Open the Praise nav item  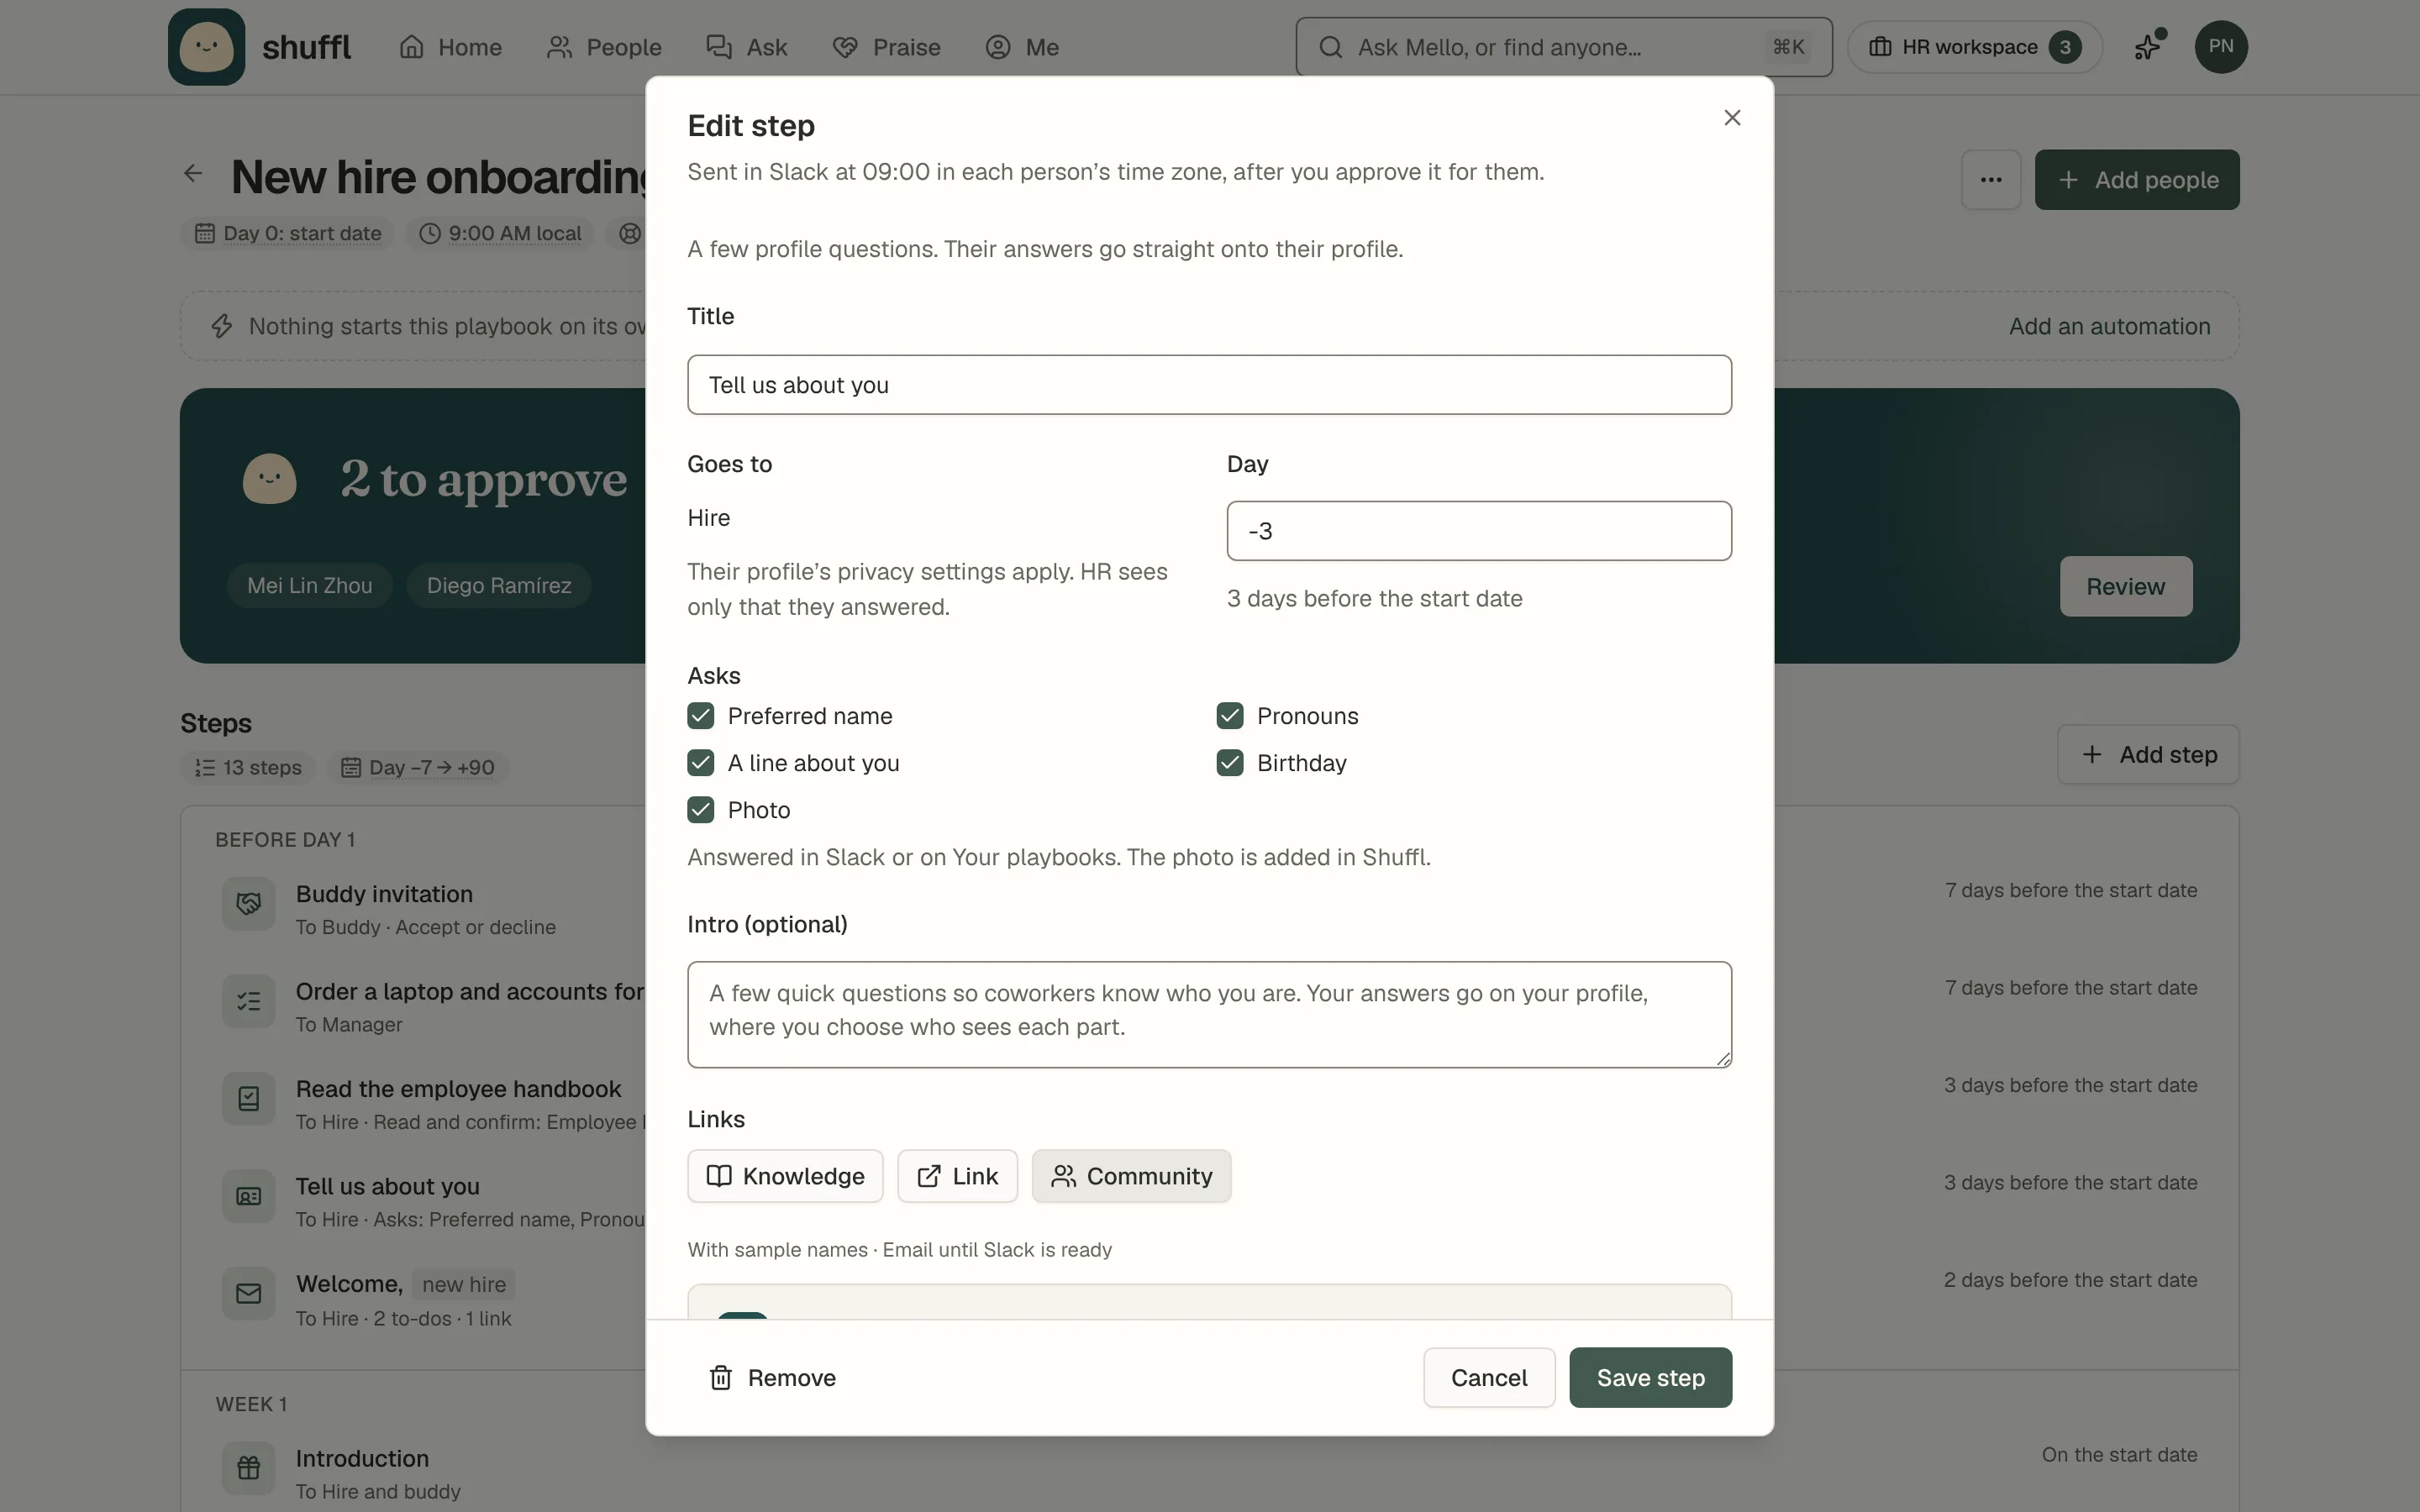pos(886,47)
